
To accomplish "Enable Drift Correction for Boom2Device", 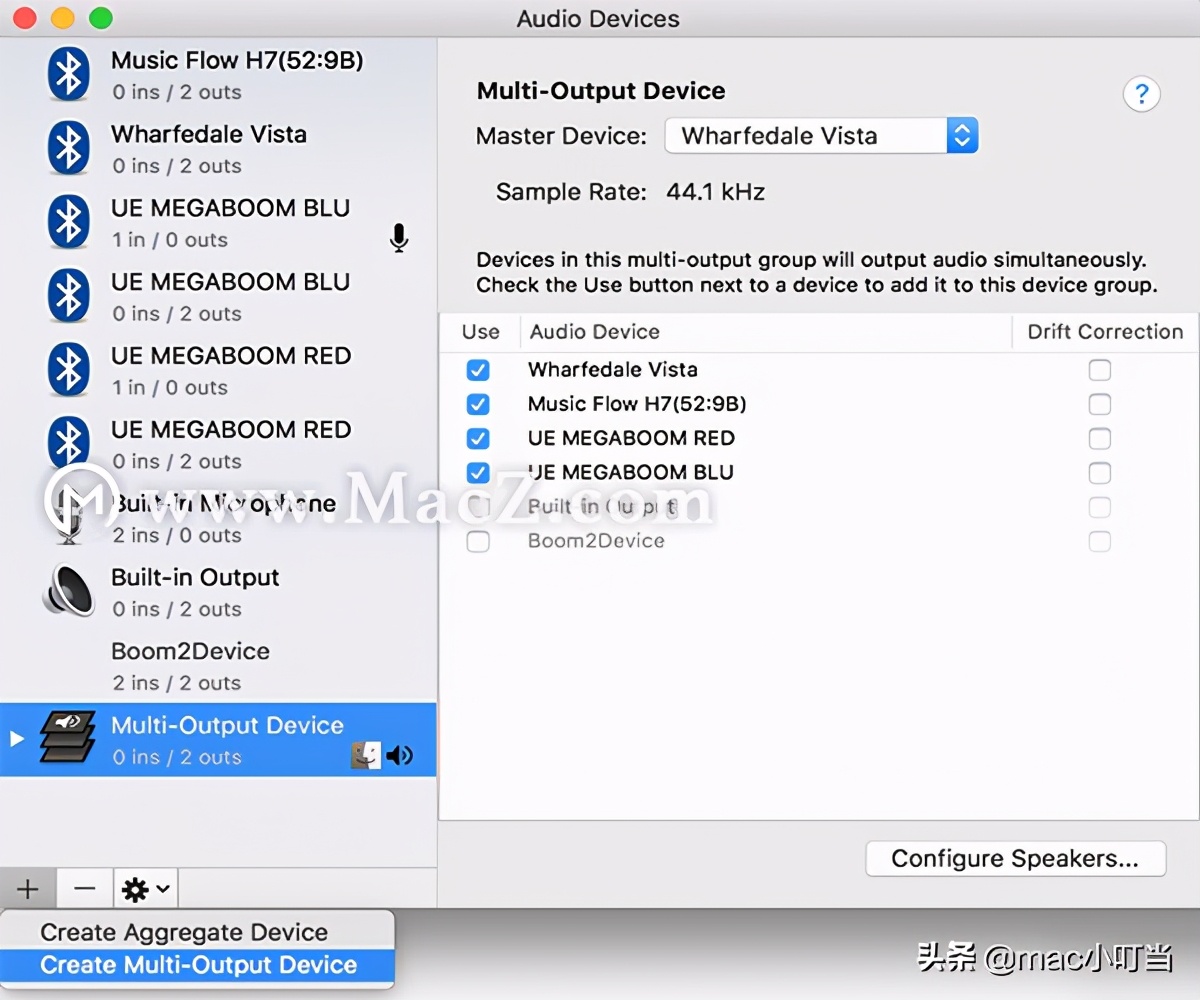I will tap(1100, 541).
